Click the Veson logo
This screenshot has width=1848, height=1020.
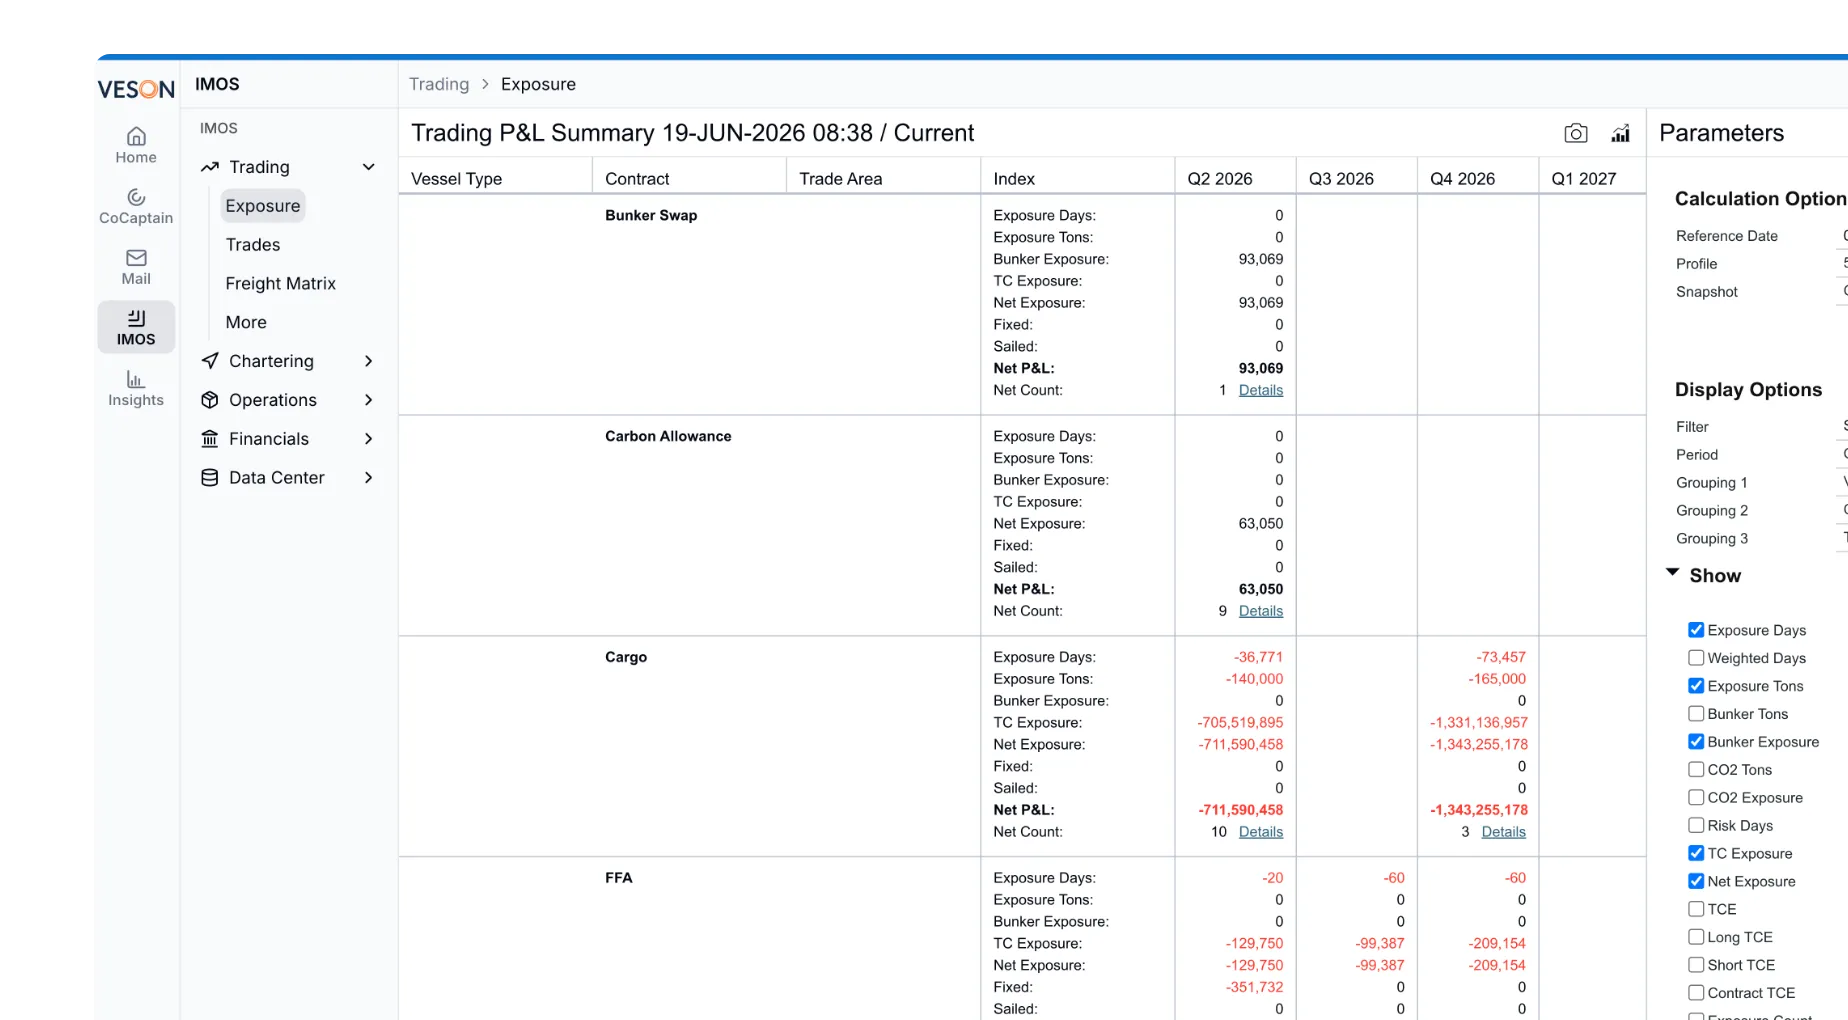pyautogui.click(x=136, y=89)
